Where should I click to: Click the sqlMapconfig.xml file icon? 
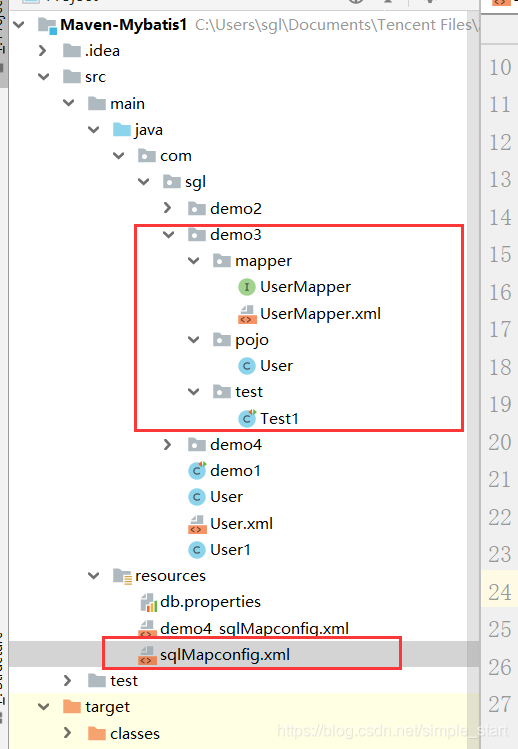click(147, 655)
